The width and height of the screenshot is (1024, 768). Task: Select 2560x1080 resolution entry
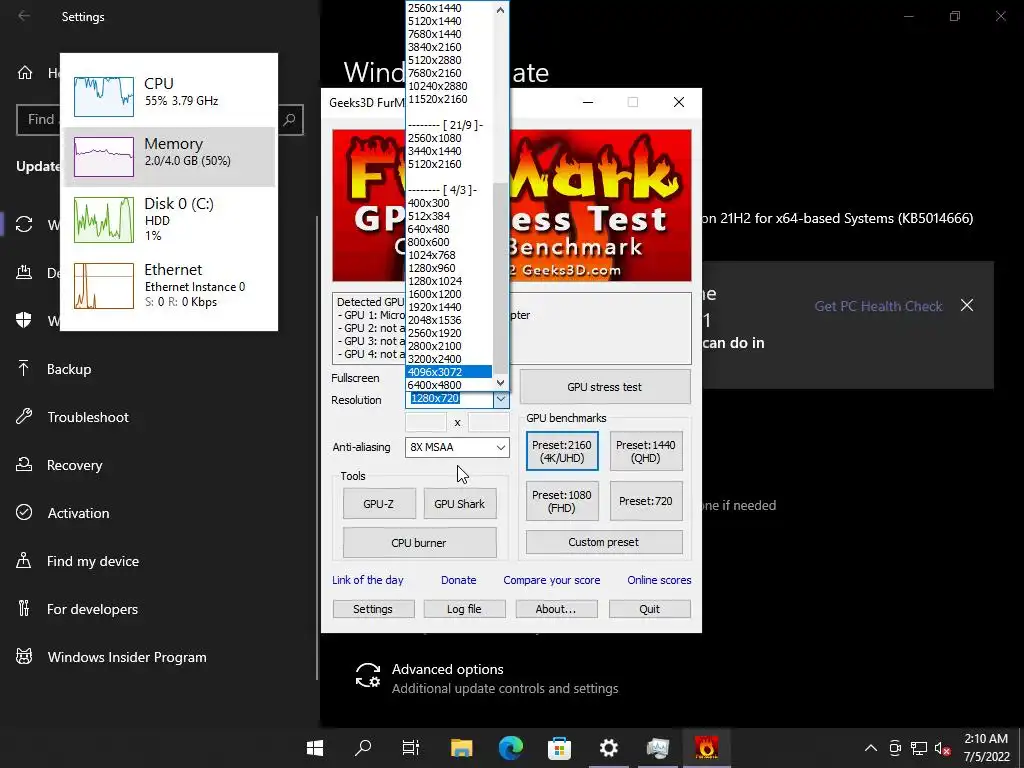(x=449, y=138)
